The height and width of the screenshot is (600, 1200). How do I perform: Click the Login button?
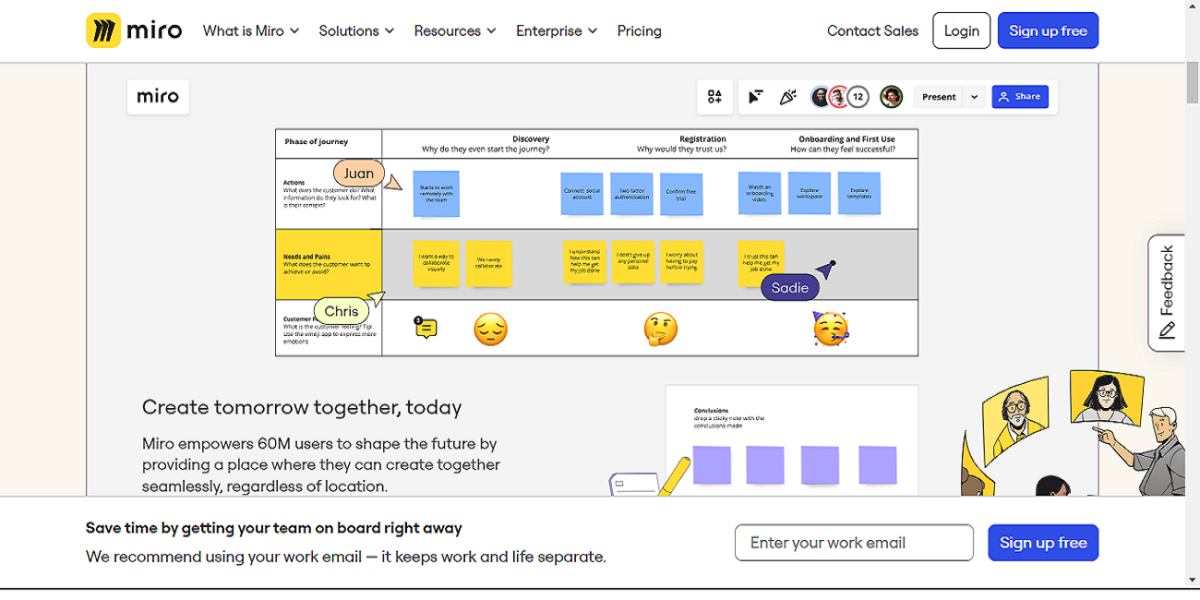[x=961, y=30]
